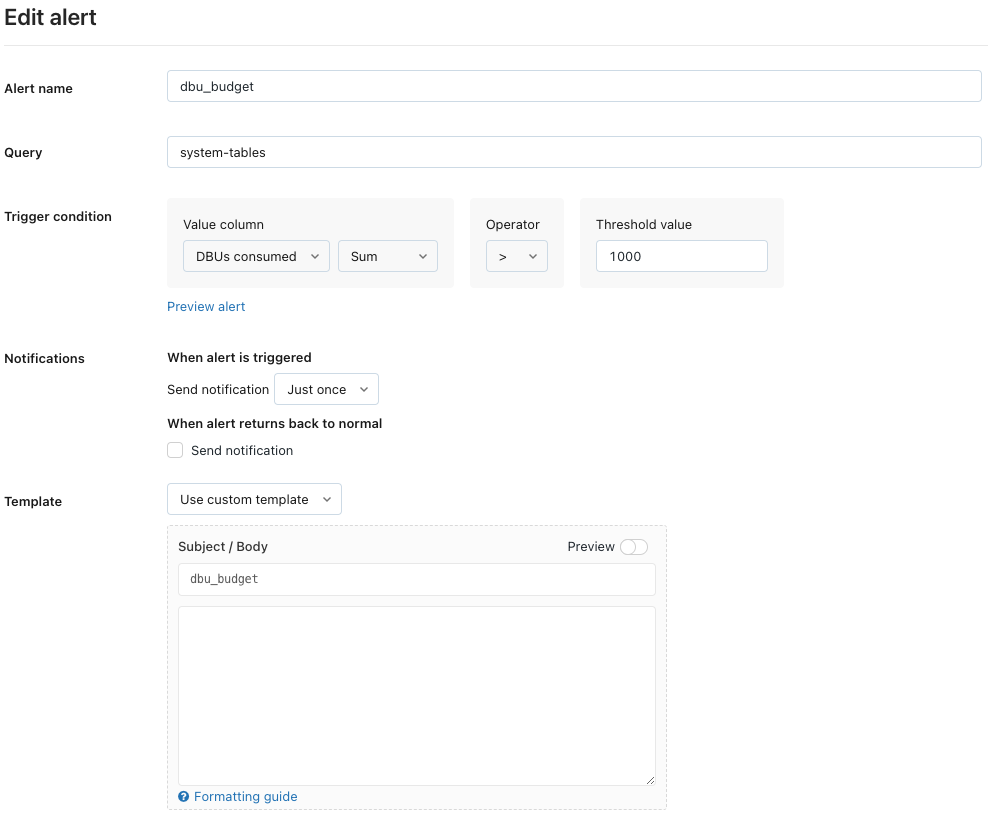Viewport: 988px width, 830px height.
Task: Expand the Use custom template dropdown
Action: coord(254,499)
